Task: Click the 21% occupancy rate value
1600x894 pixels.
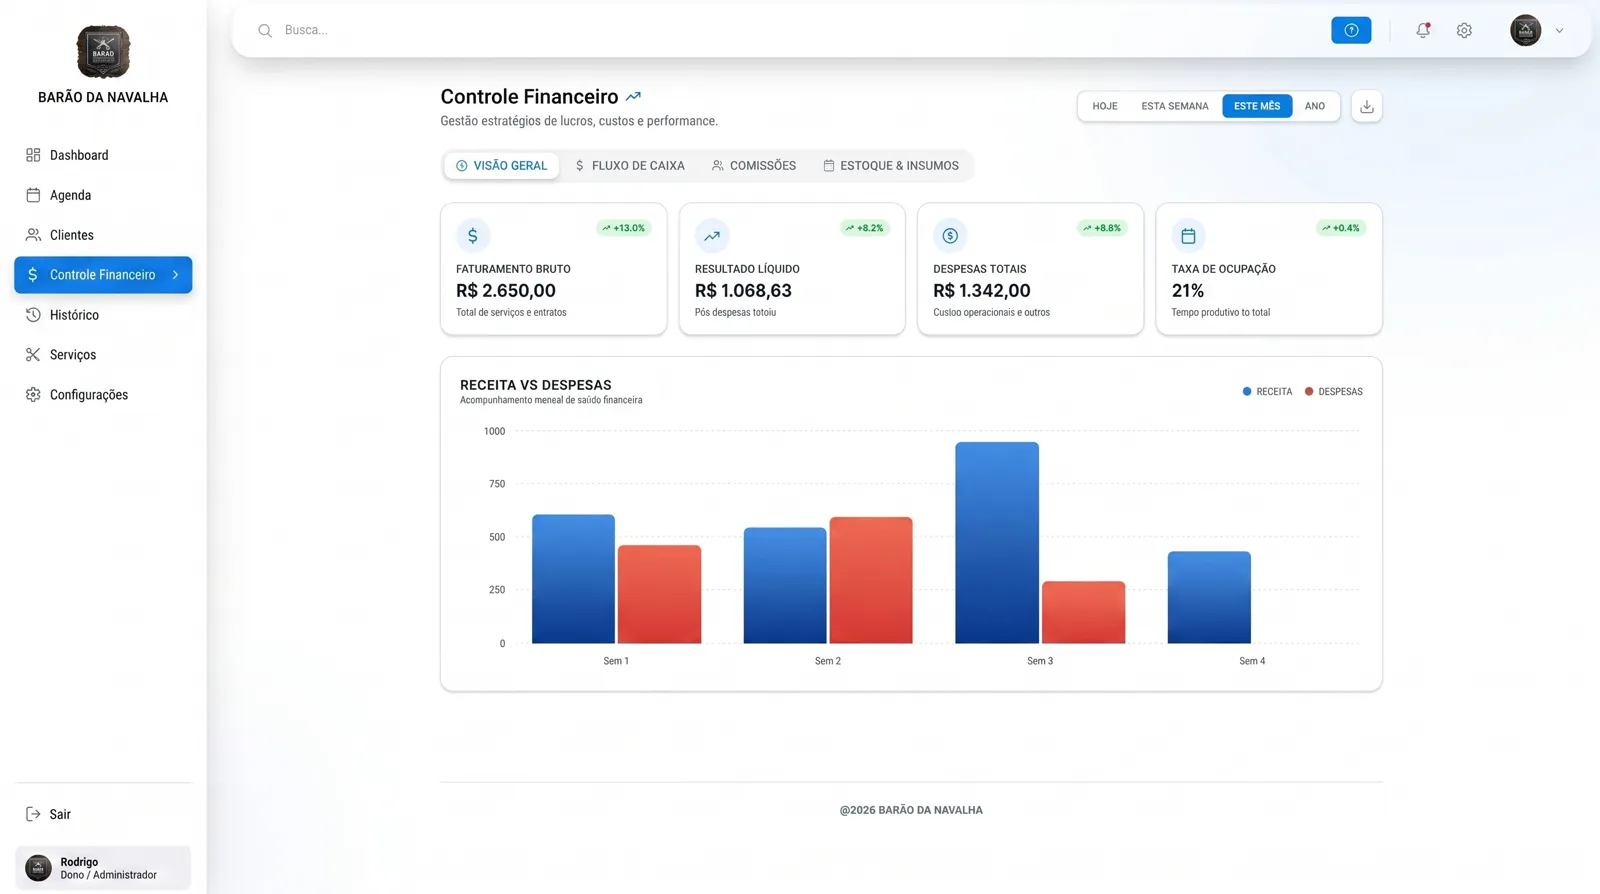Action: click(x=1188, y=291)
